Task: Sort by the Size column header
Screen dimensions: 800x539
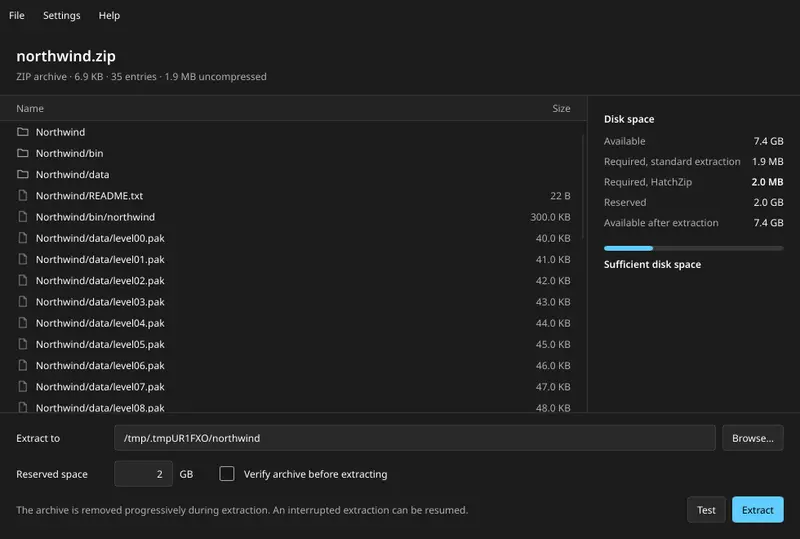Action: point(561,108)
